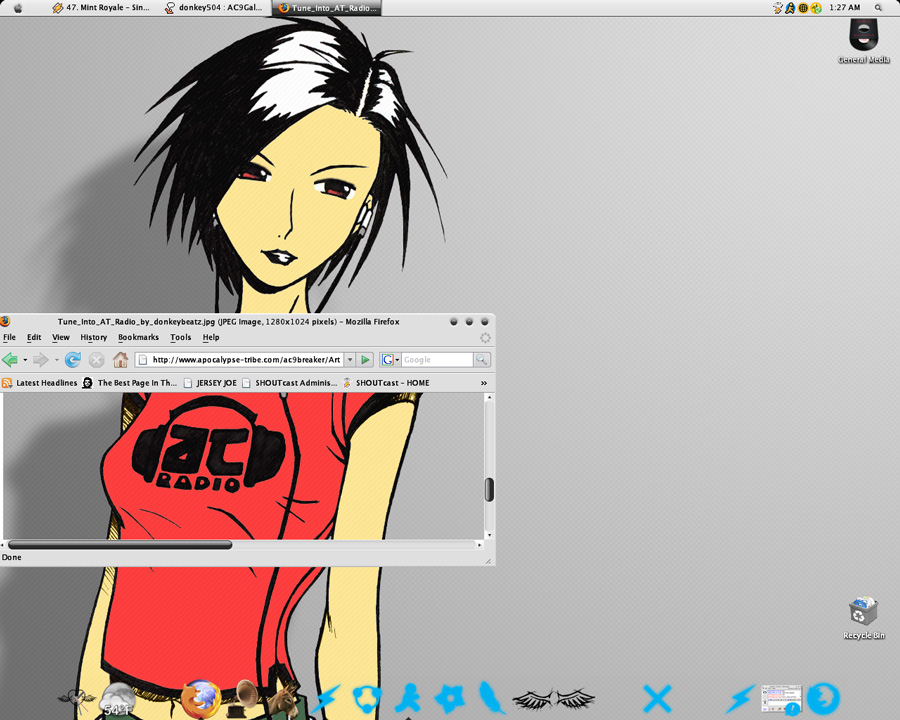This screenshot has height=720, width=900.
Task: Click into the URL address field
Action: pyautogui.click(x=239, y=360)
